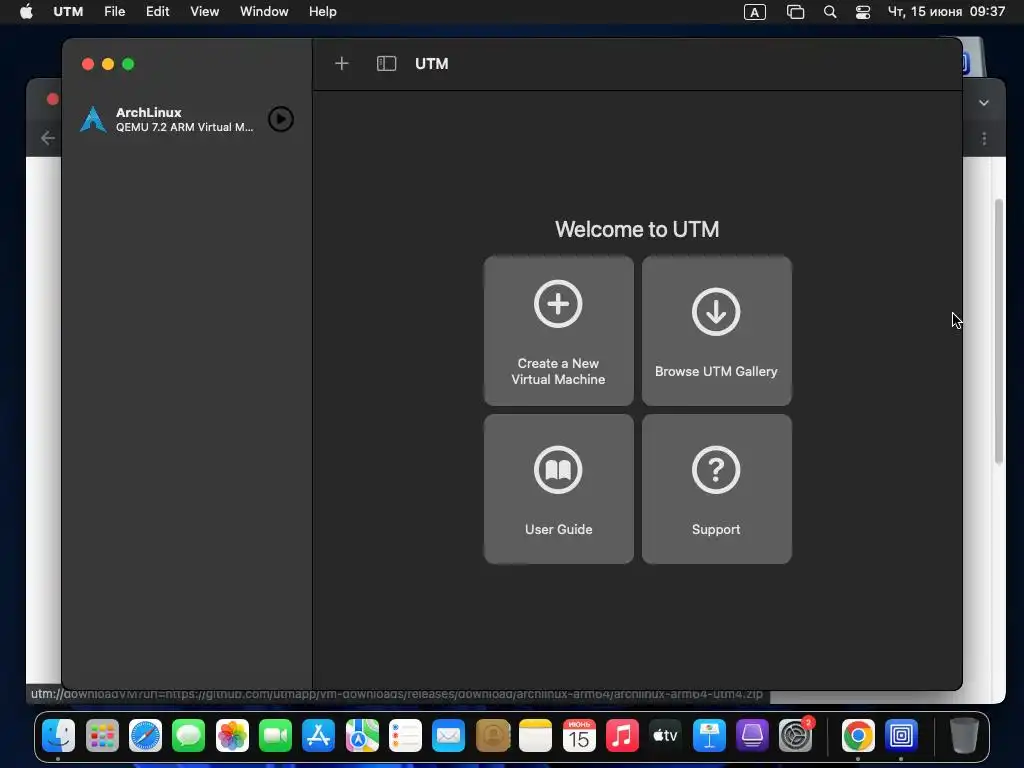Screen dimensions: 1024x768
Task: Open Music from the Dock
Action: (622, 736)
